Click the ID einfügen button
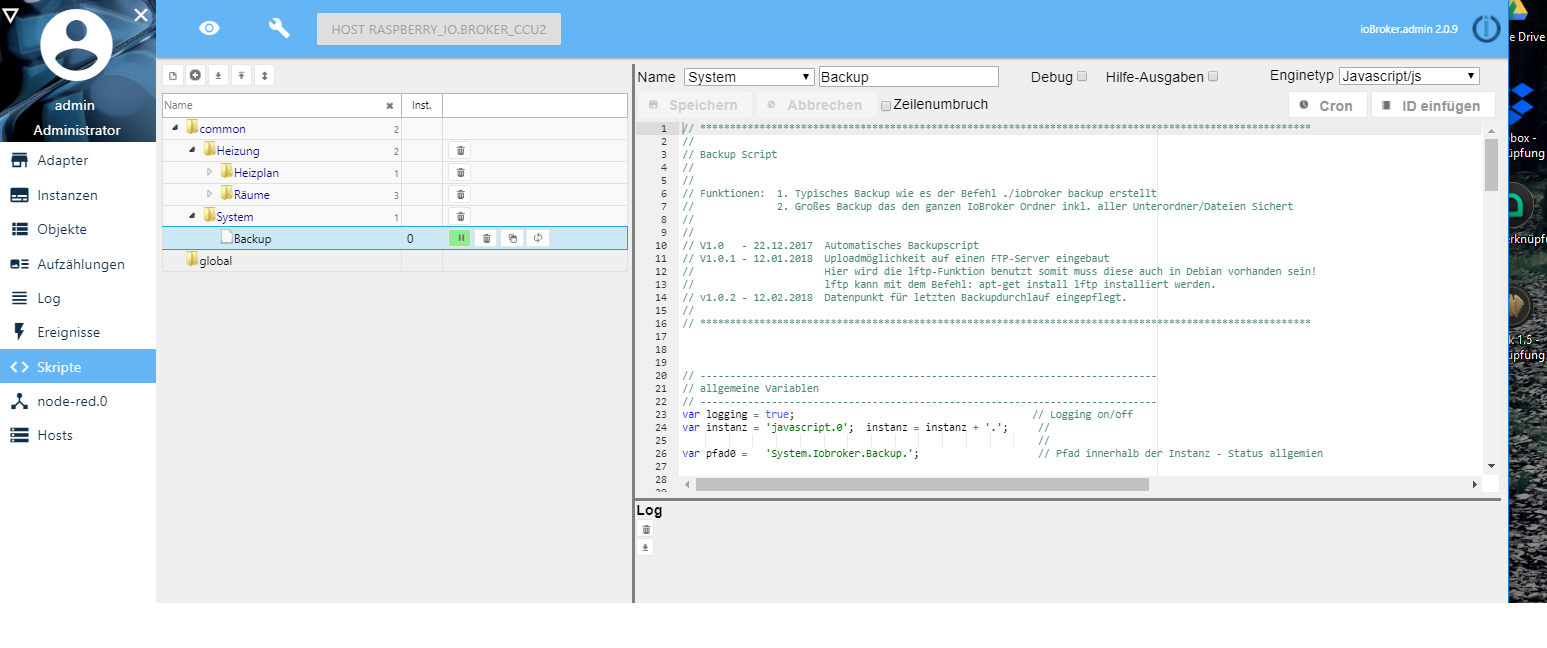The height and width of the screenshot is (648, 1547). [x=1433, y=105]
